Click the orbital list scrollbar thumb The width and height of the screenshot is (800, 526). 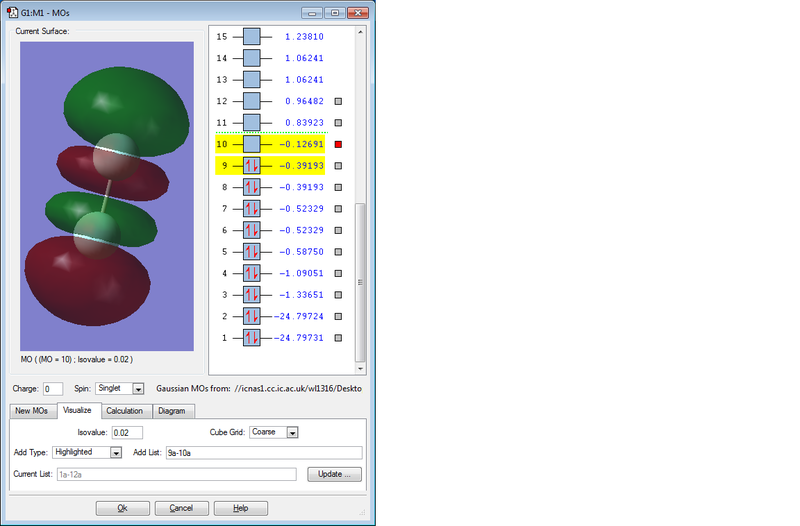tap(360, 282)
